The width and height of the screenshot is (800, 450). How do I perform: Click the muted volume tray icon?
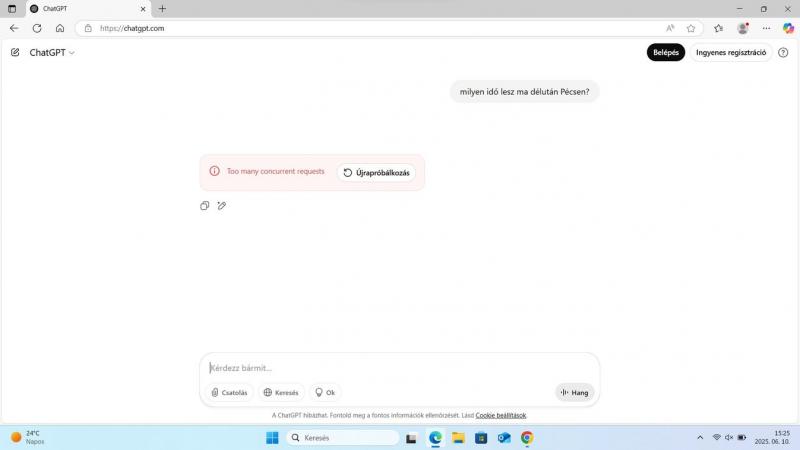pyautogui.click(x=729, y=437)
